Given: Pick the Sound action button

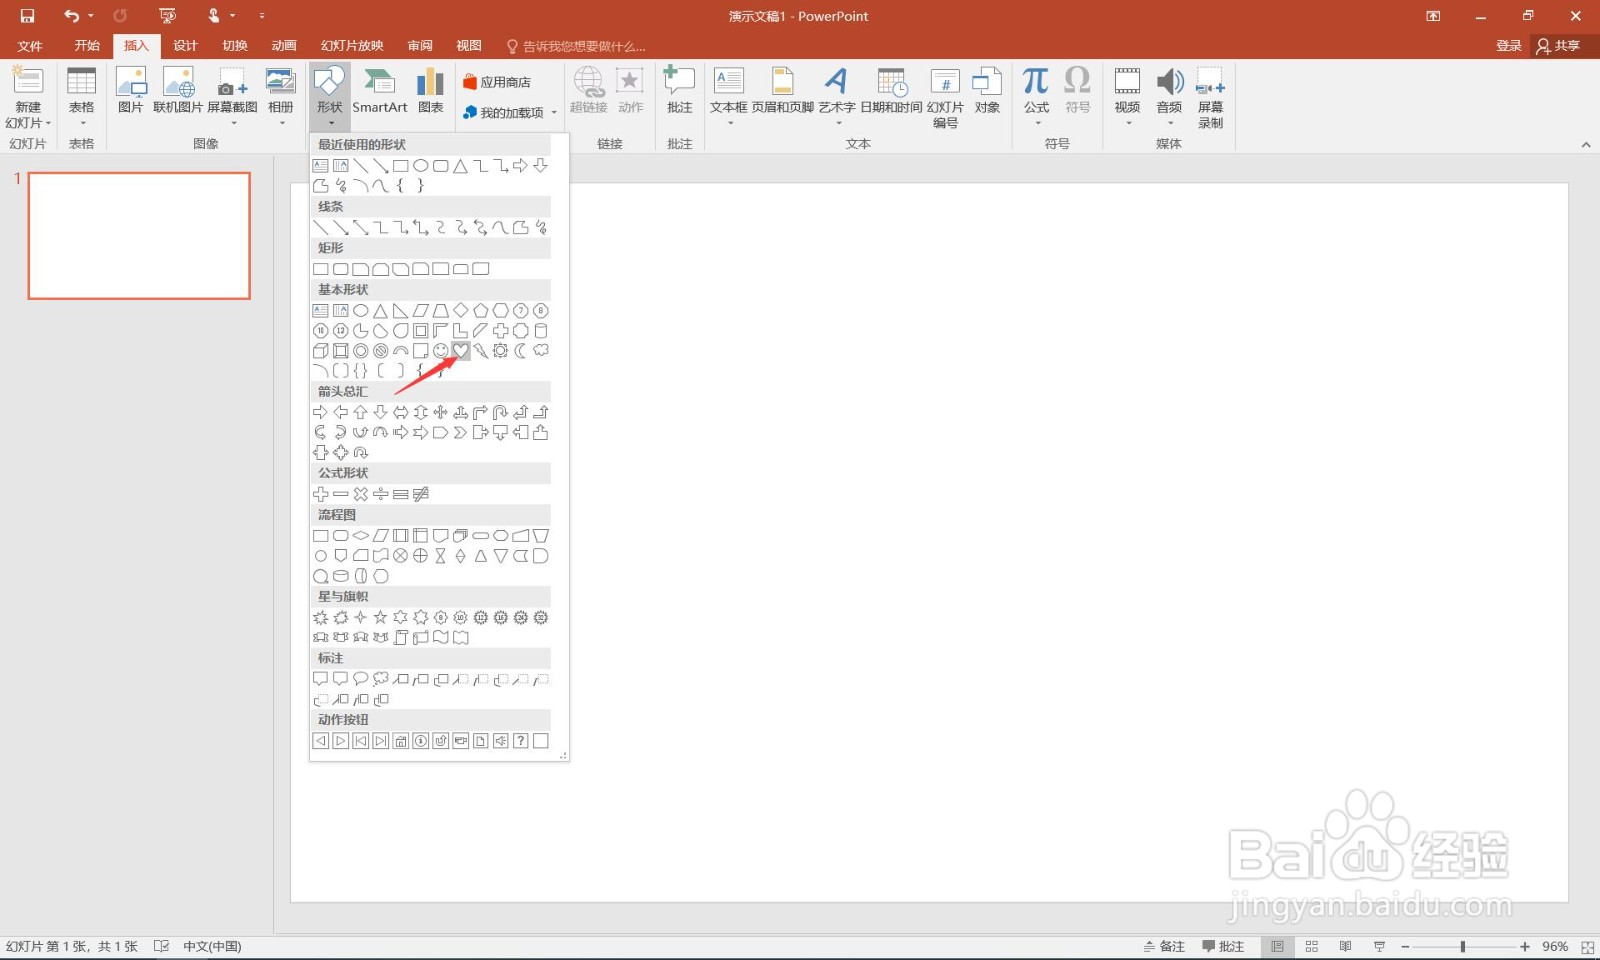Looking at the screenshot, I should coord(501,741).
